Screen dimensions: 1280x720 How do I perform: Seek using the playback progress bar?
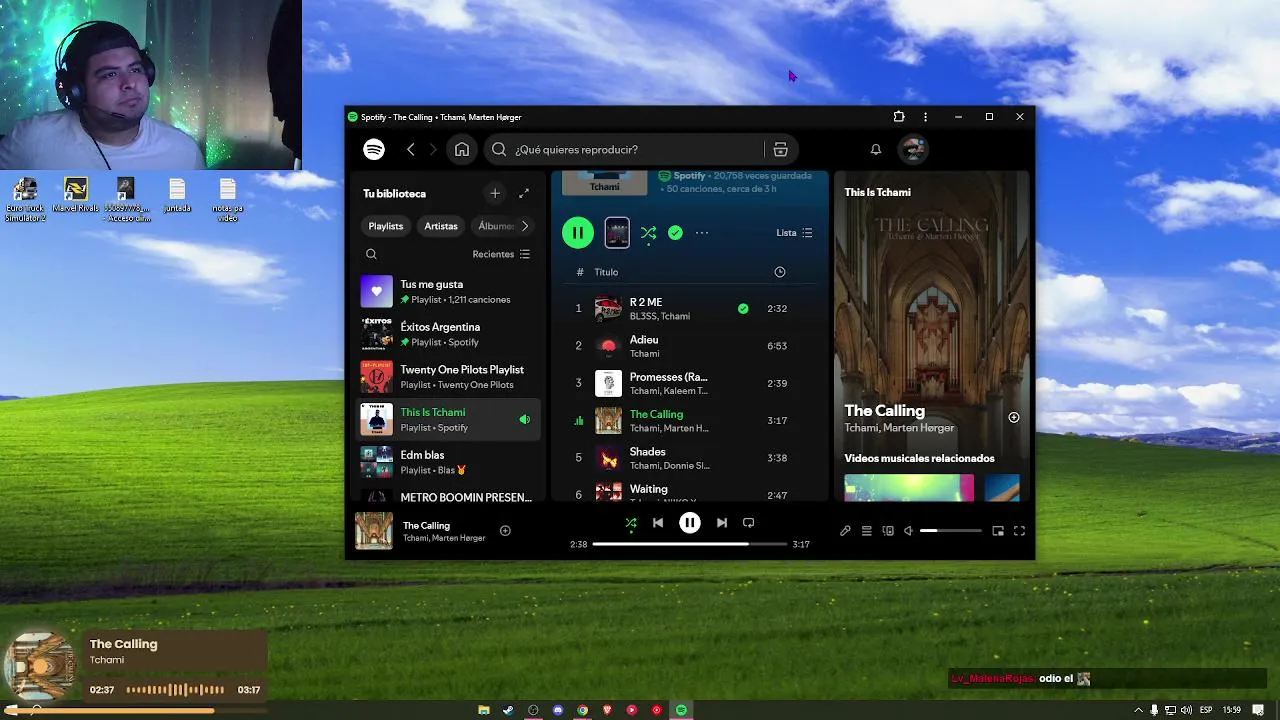(x=689, y=544)
